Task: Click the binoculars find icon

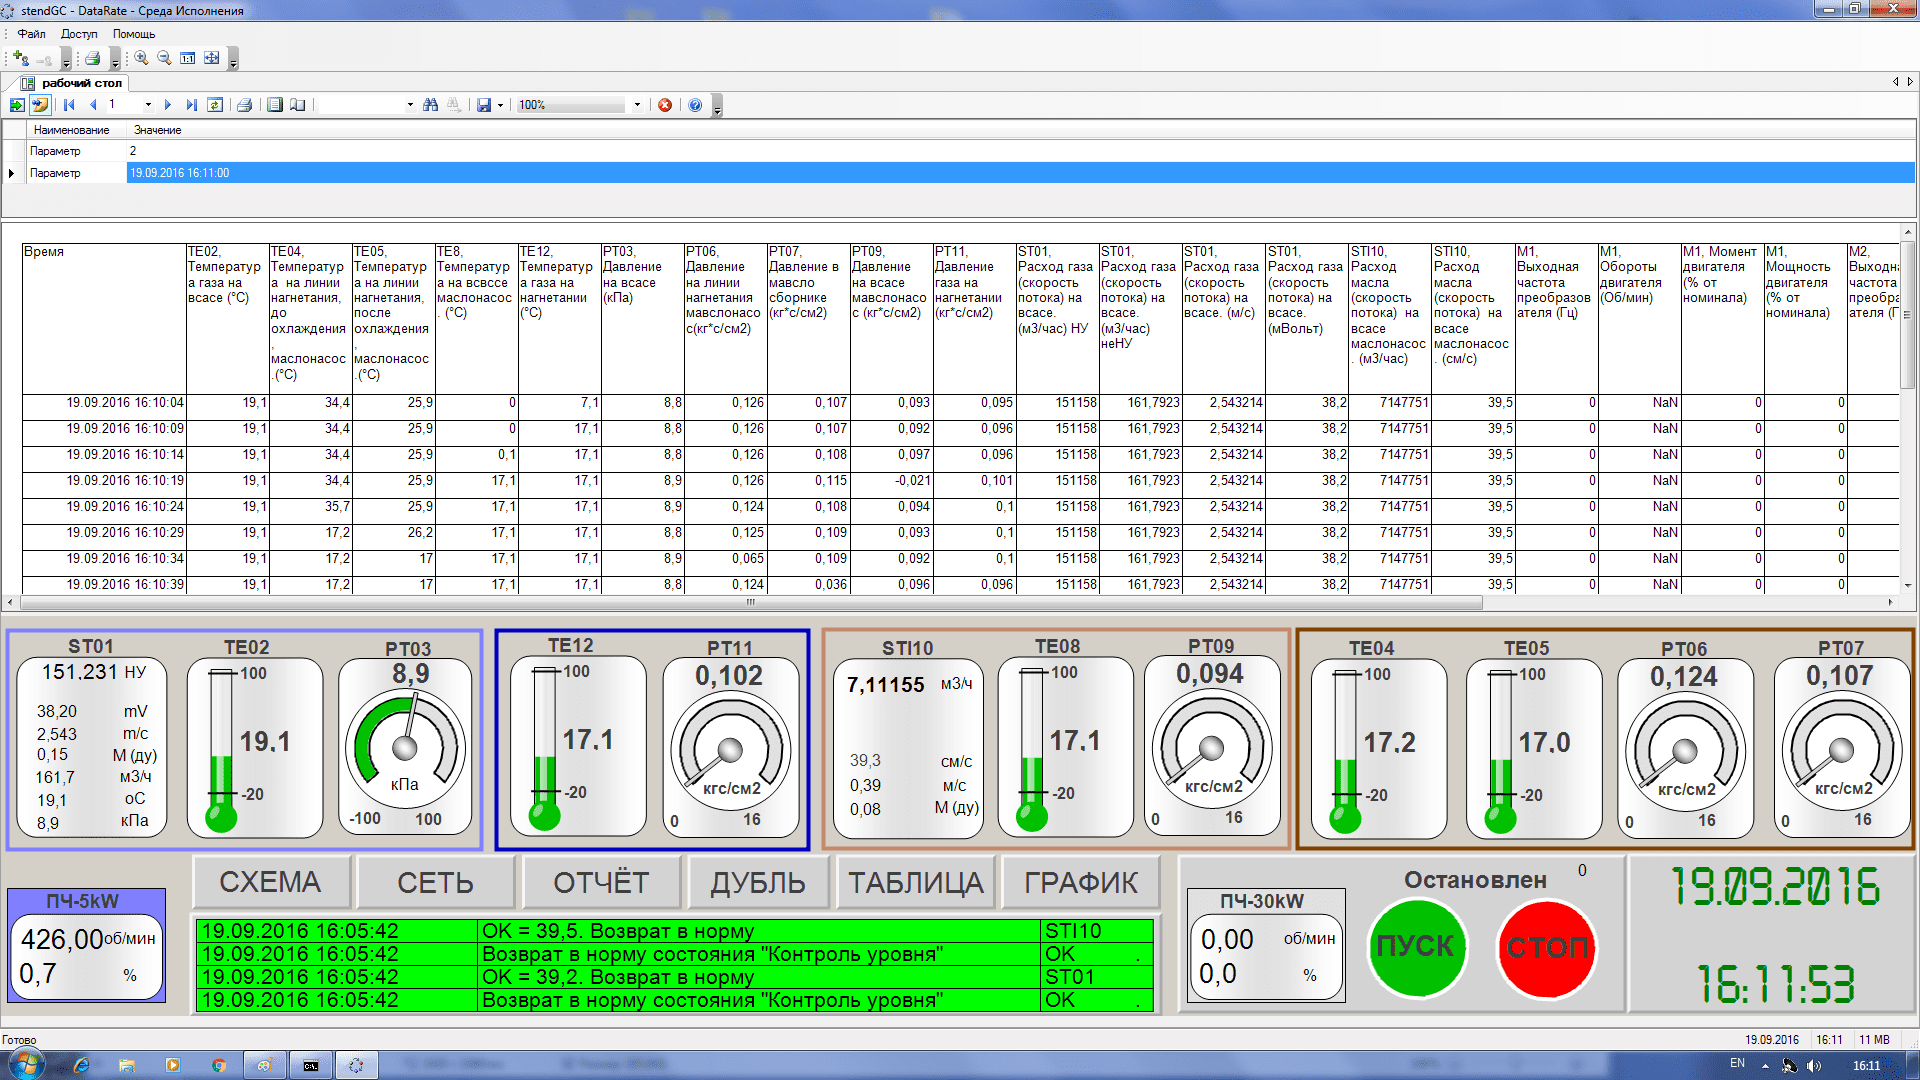Action: coord(431,105)
